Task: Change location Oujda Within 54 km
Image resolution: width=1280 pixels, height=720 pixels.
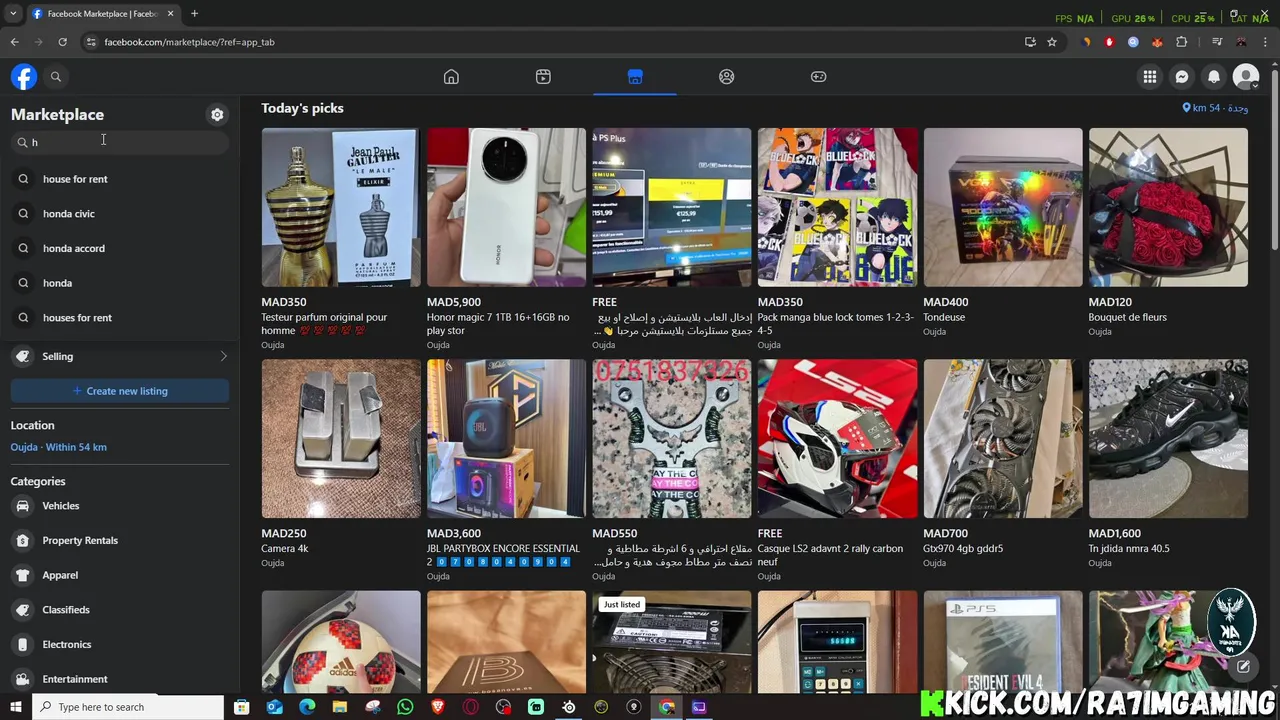Action: (59, 447)
